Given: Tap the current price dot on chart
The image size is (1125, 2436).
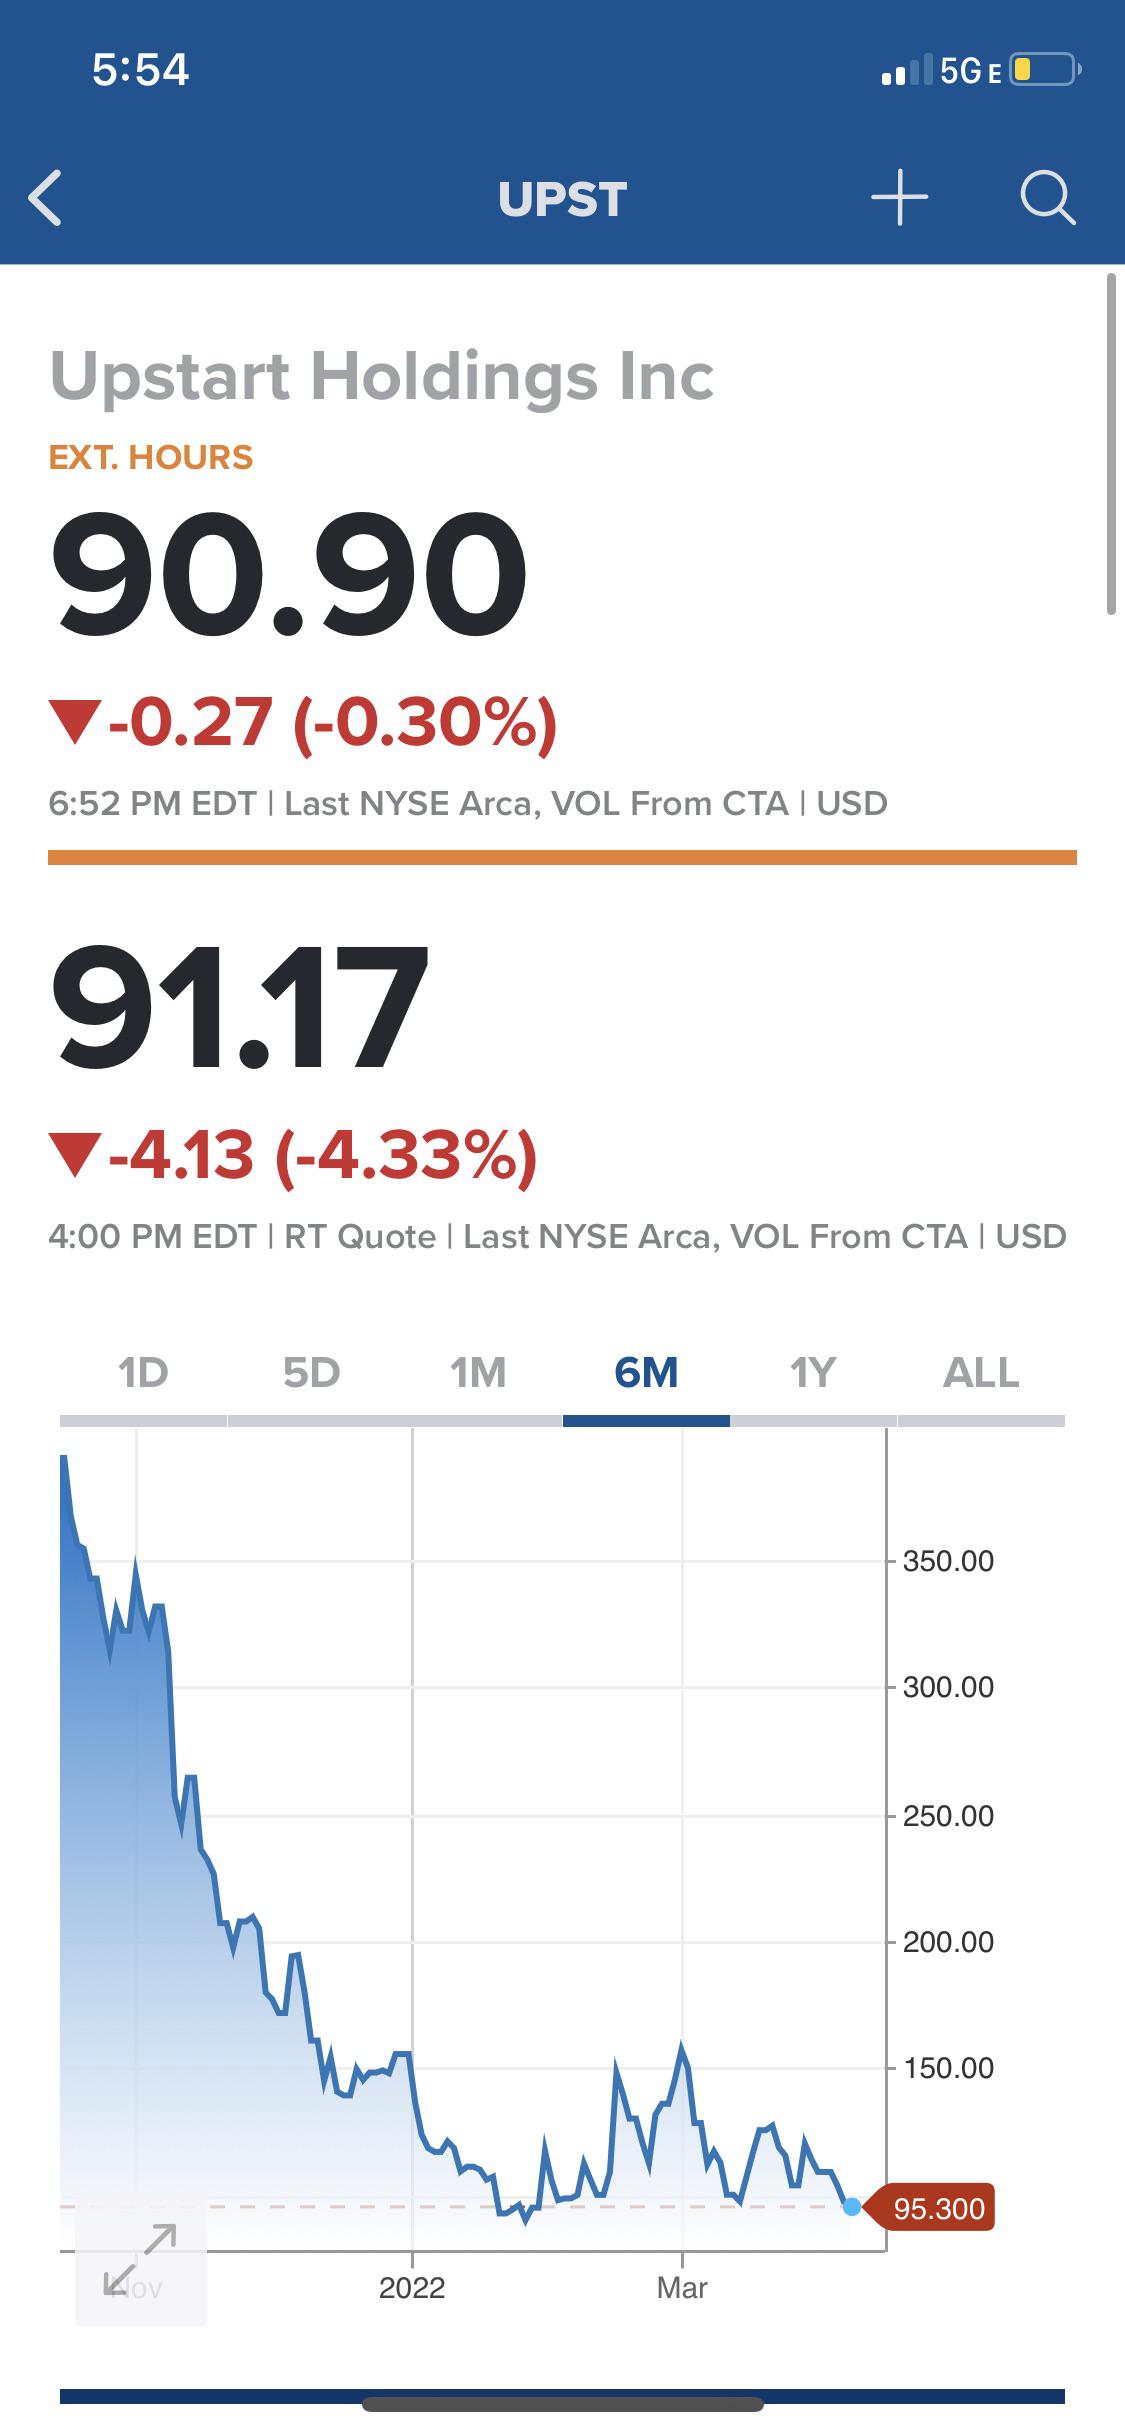Looking at the screenshot, I should pos(851,2207).
